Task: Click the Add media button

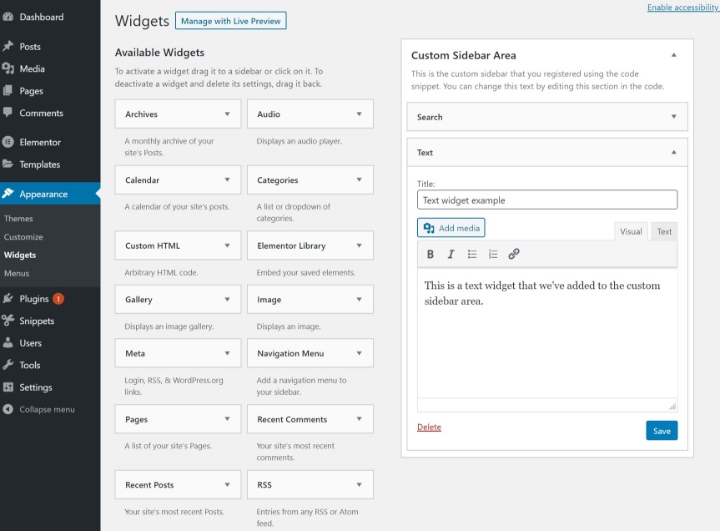Action: (x=451, y=228)
